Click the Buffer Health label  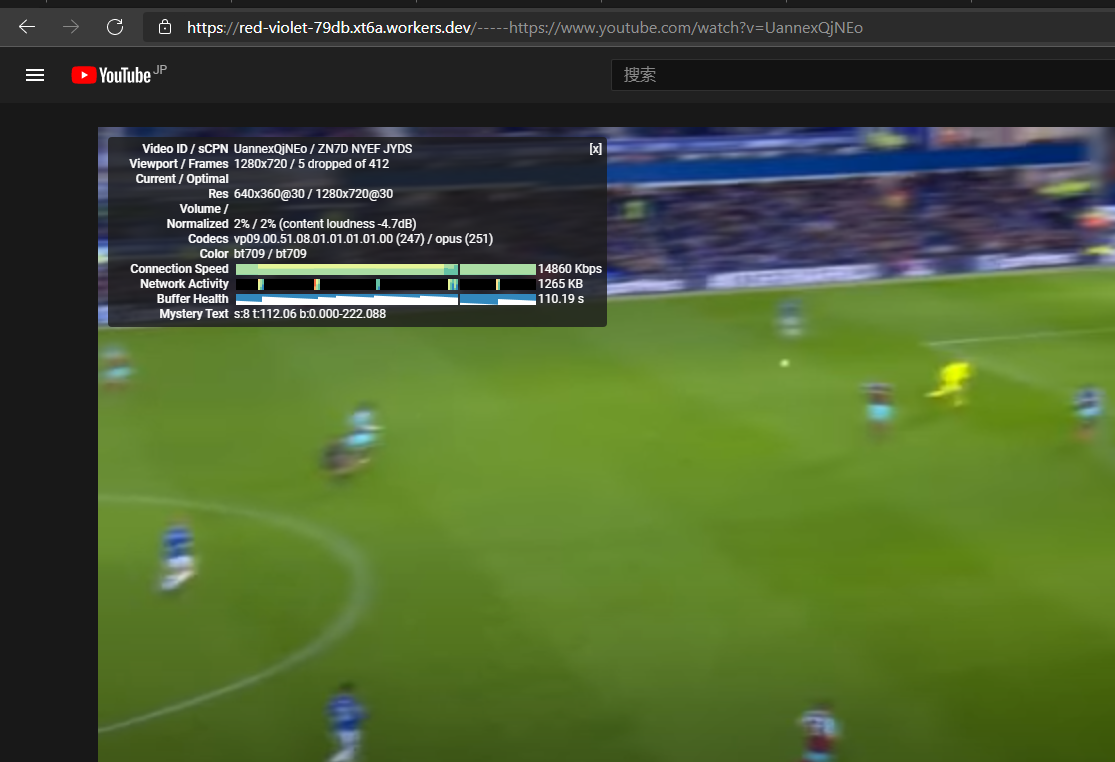[193, 299]
